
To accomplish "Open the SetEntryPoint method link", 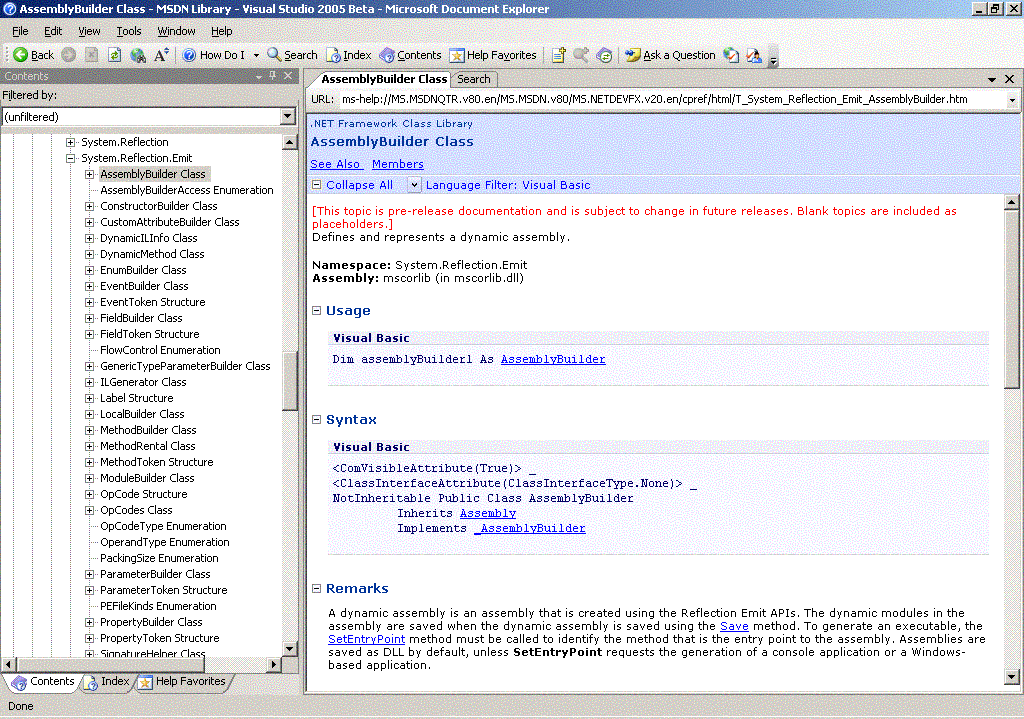I will (366, 639).
